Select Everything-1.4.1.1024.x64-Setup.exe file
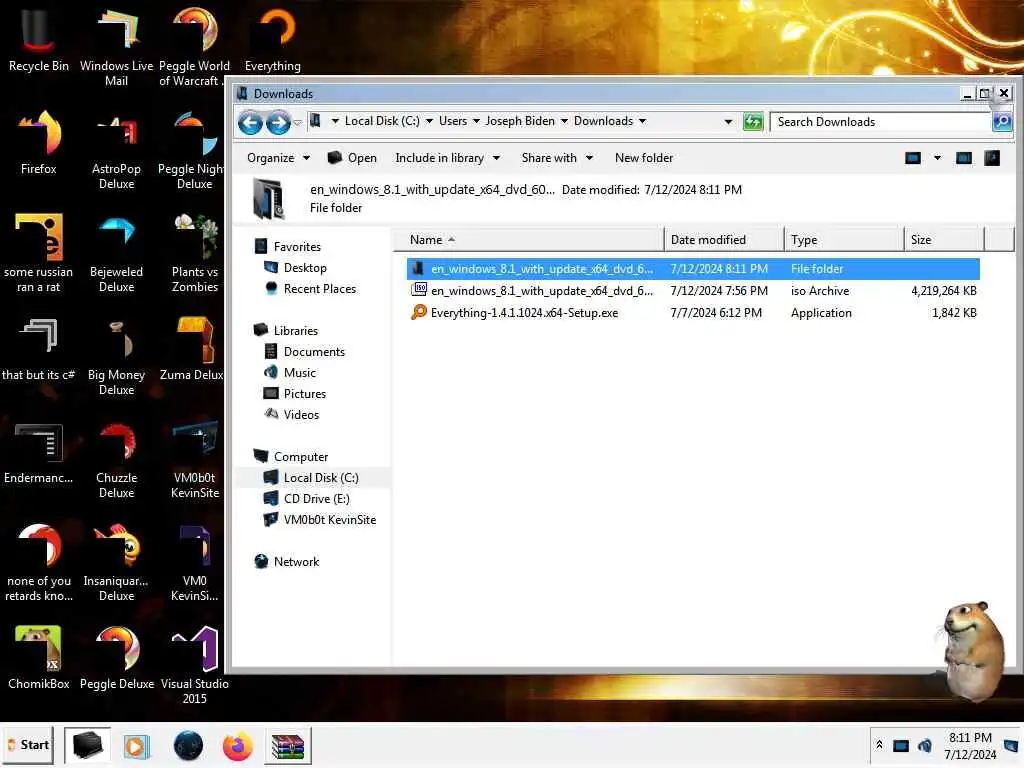1024x768 pixels. 693,313
